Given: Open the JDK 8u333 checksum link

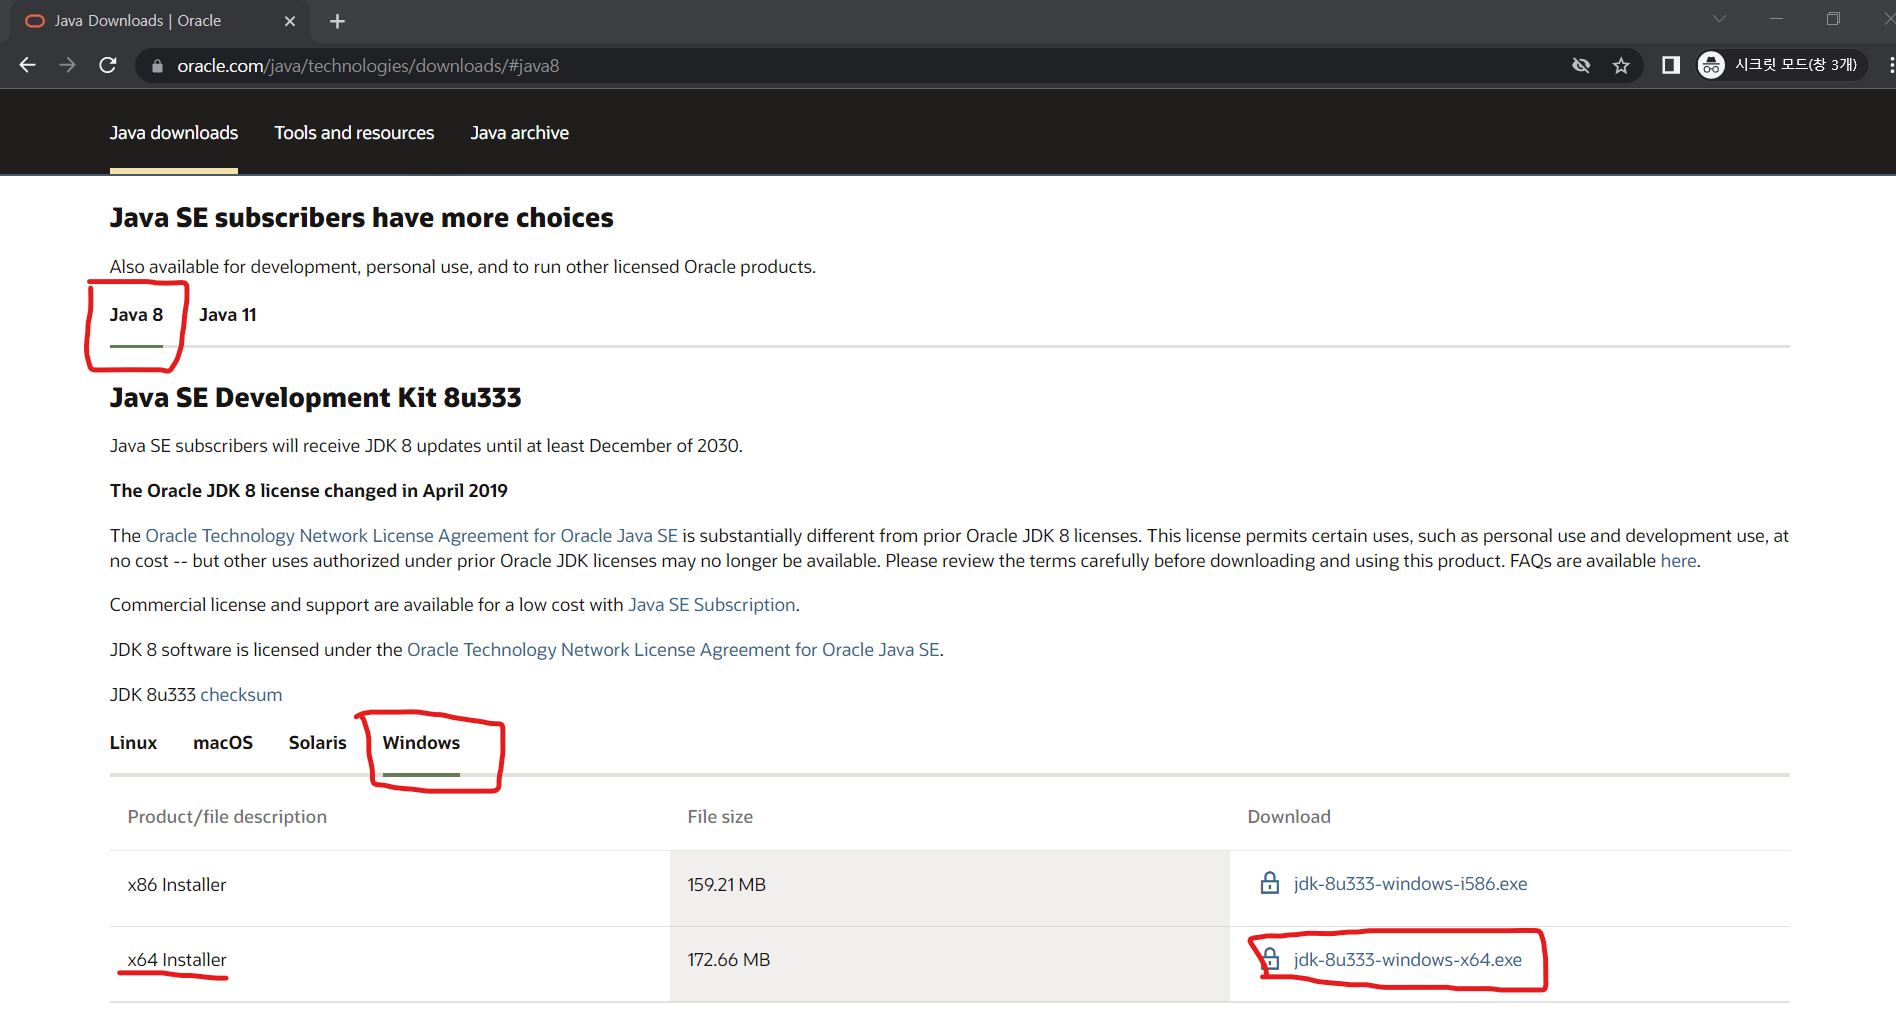Looking at the screenshot, I should [241, 695].
